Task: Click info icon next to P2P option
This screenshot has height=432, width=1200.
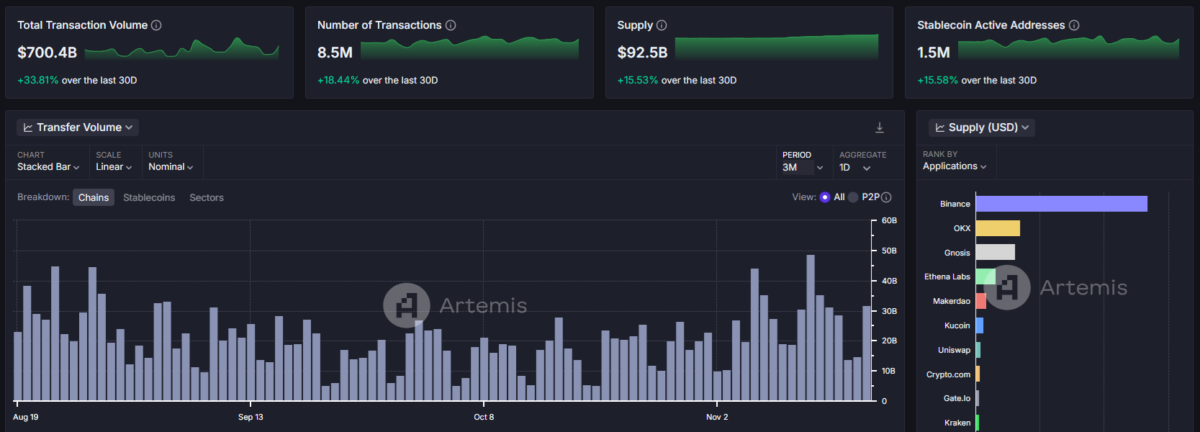Action: point(886,198)
